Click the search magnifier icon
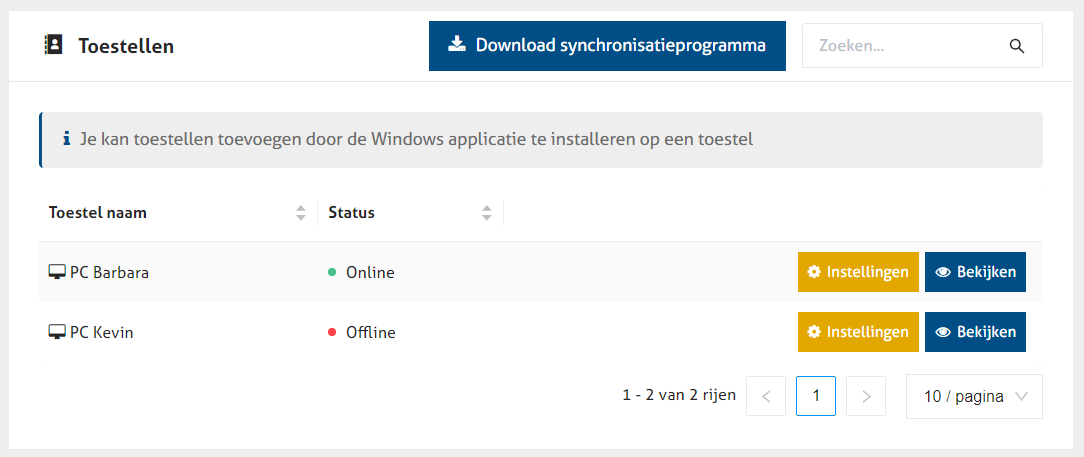 point(1017,46)
